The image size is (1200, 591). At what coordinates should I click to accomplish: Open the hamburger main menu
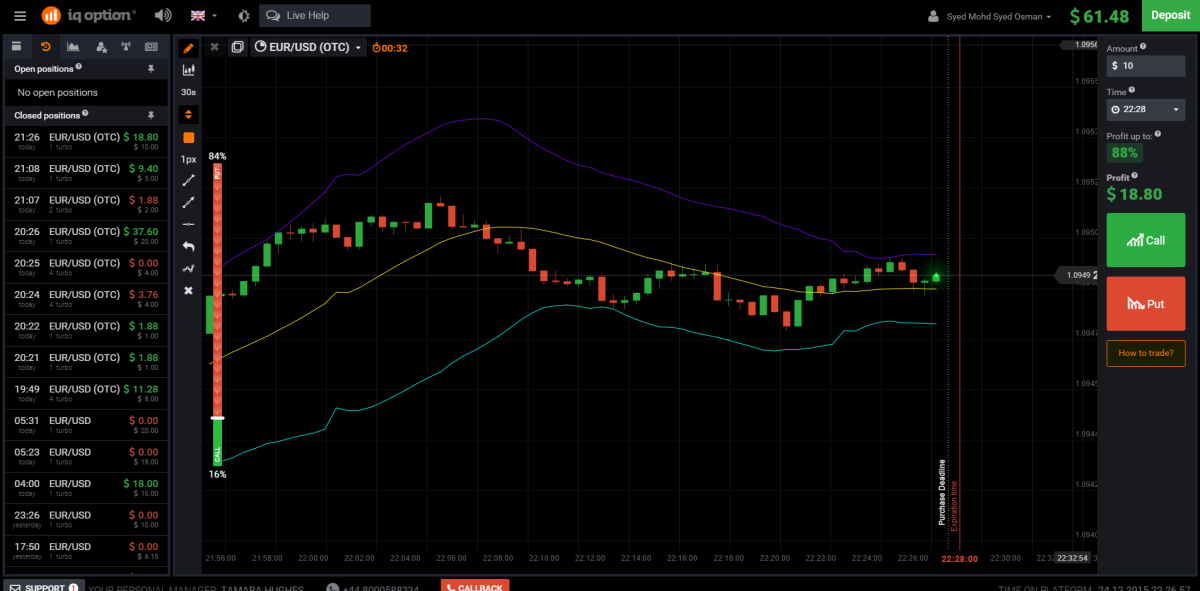click(20, 16)
